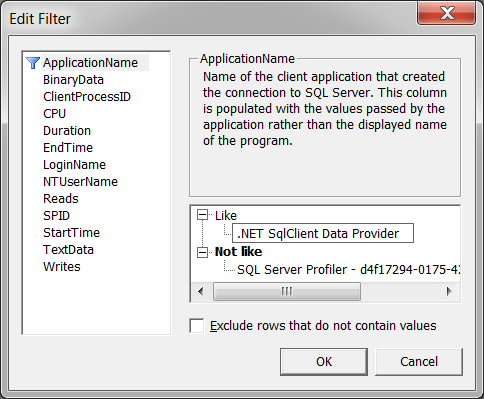This screenshot has height=399, width=484.
Task: Close the Edit Filter dialog
Action: coord(446,13)
